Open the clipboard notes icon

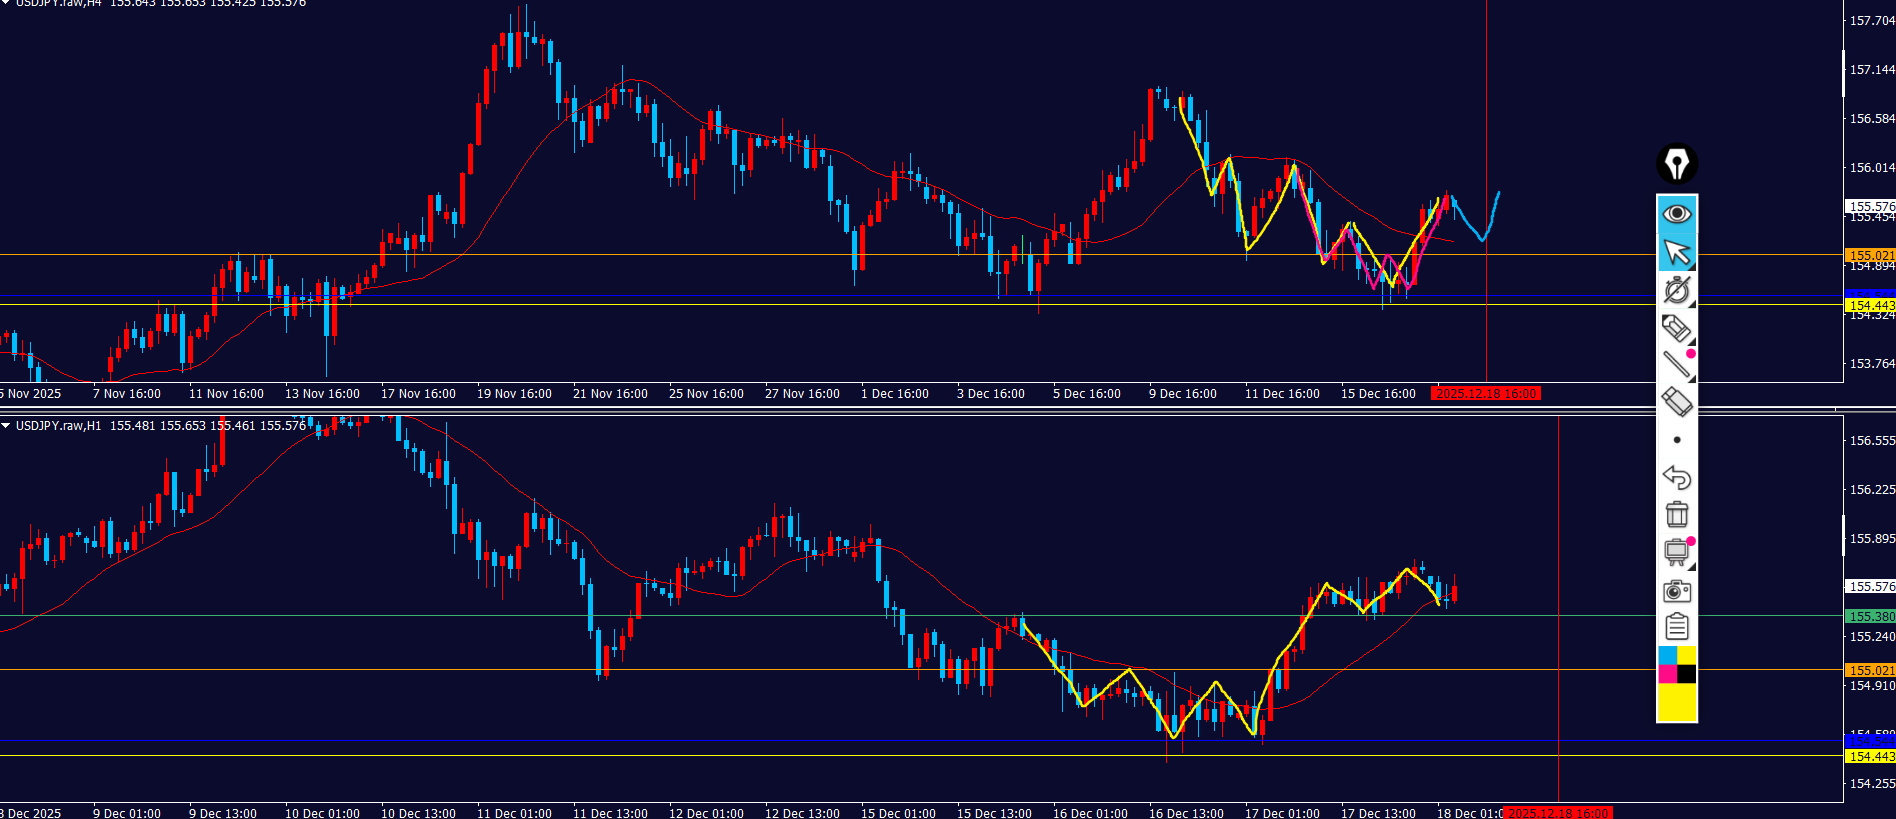(x=1677, y=627)
